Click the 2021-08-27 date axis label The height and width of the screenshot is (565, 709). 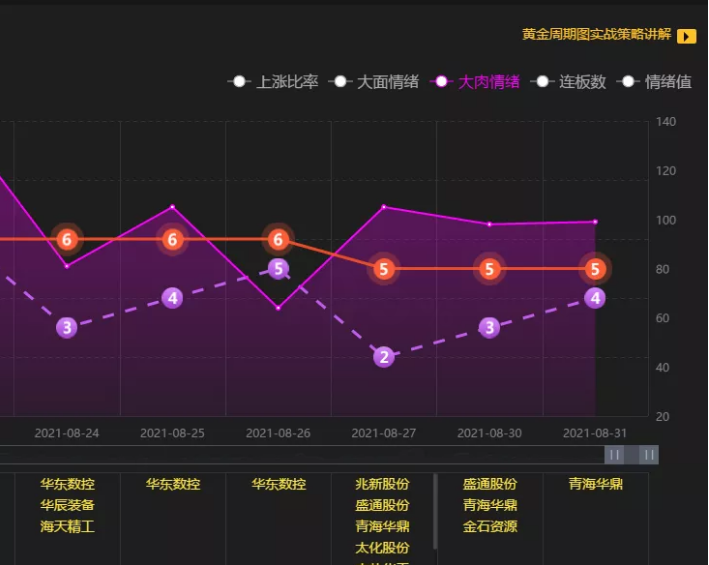[384, 433]
